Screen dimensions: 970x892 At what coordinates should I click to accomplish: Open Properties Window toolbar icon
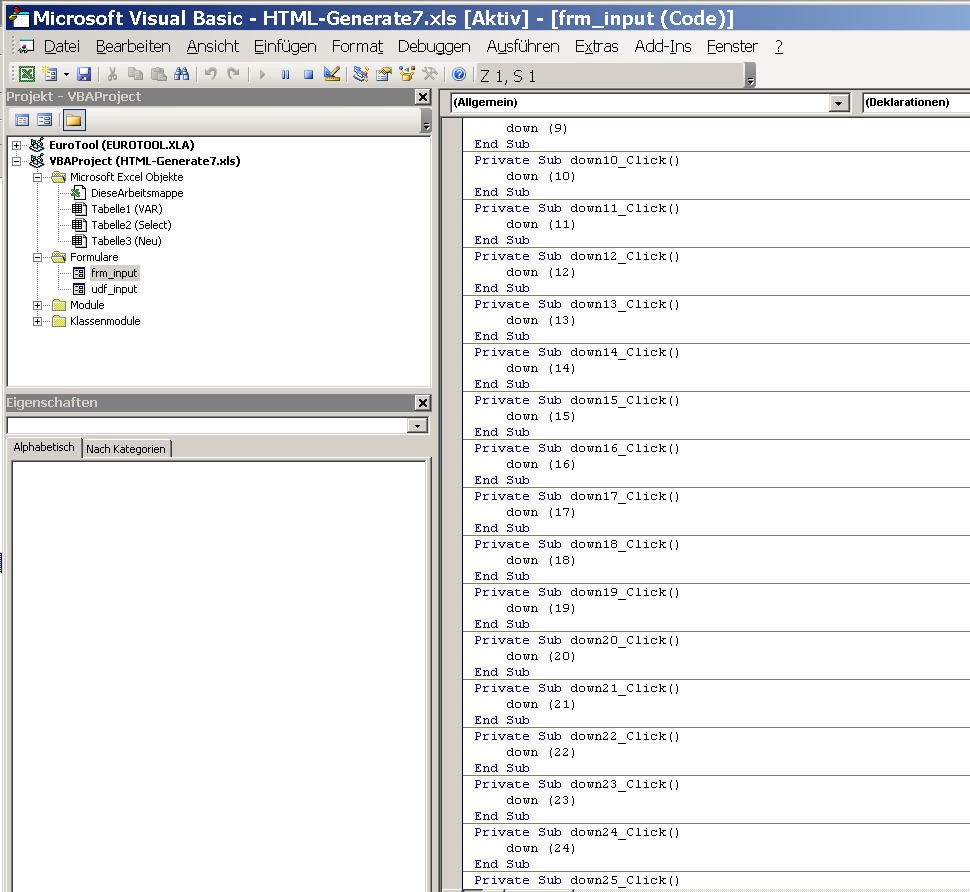pos(384,75)
